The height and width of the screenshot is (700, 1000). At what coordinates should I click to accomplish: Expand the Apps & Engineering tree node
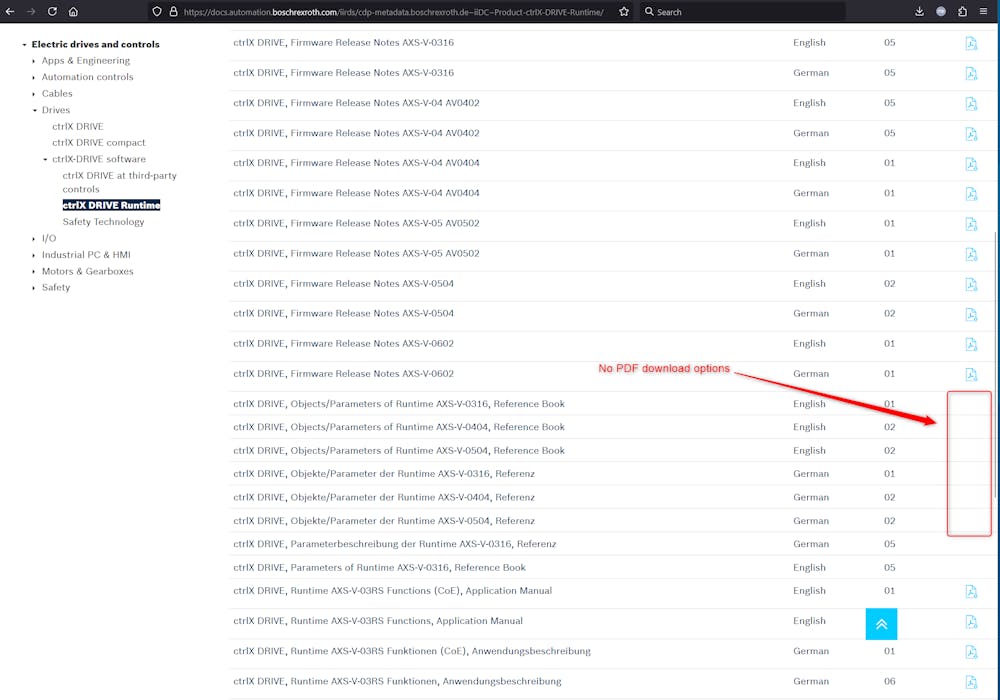point(34,61)
